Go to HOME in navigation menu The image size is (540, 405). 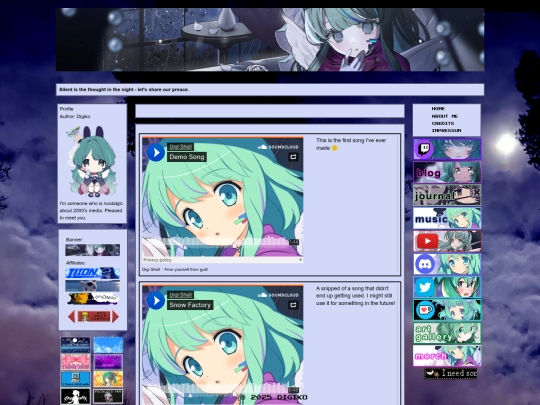point(438,108)
